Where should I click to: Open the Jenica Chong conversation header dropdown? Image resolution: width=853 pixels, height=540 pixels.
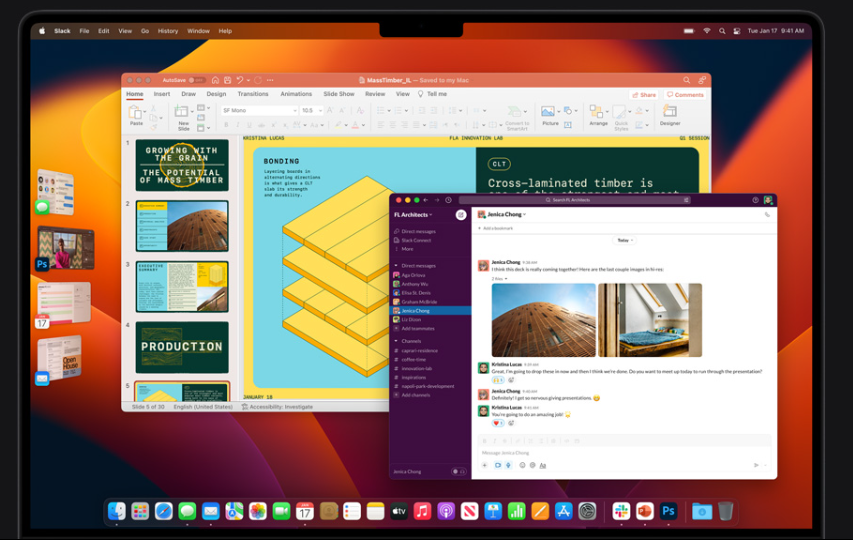click(x=505, y=214)
